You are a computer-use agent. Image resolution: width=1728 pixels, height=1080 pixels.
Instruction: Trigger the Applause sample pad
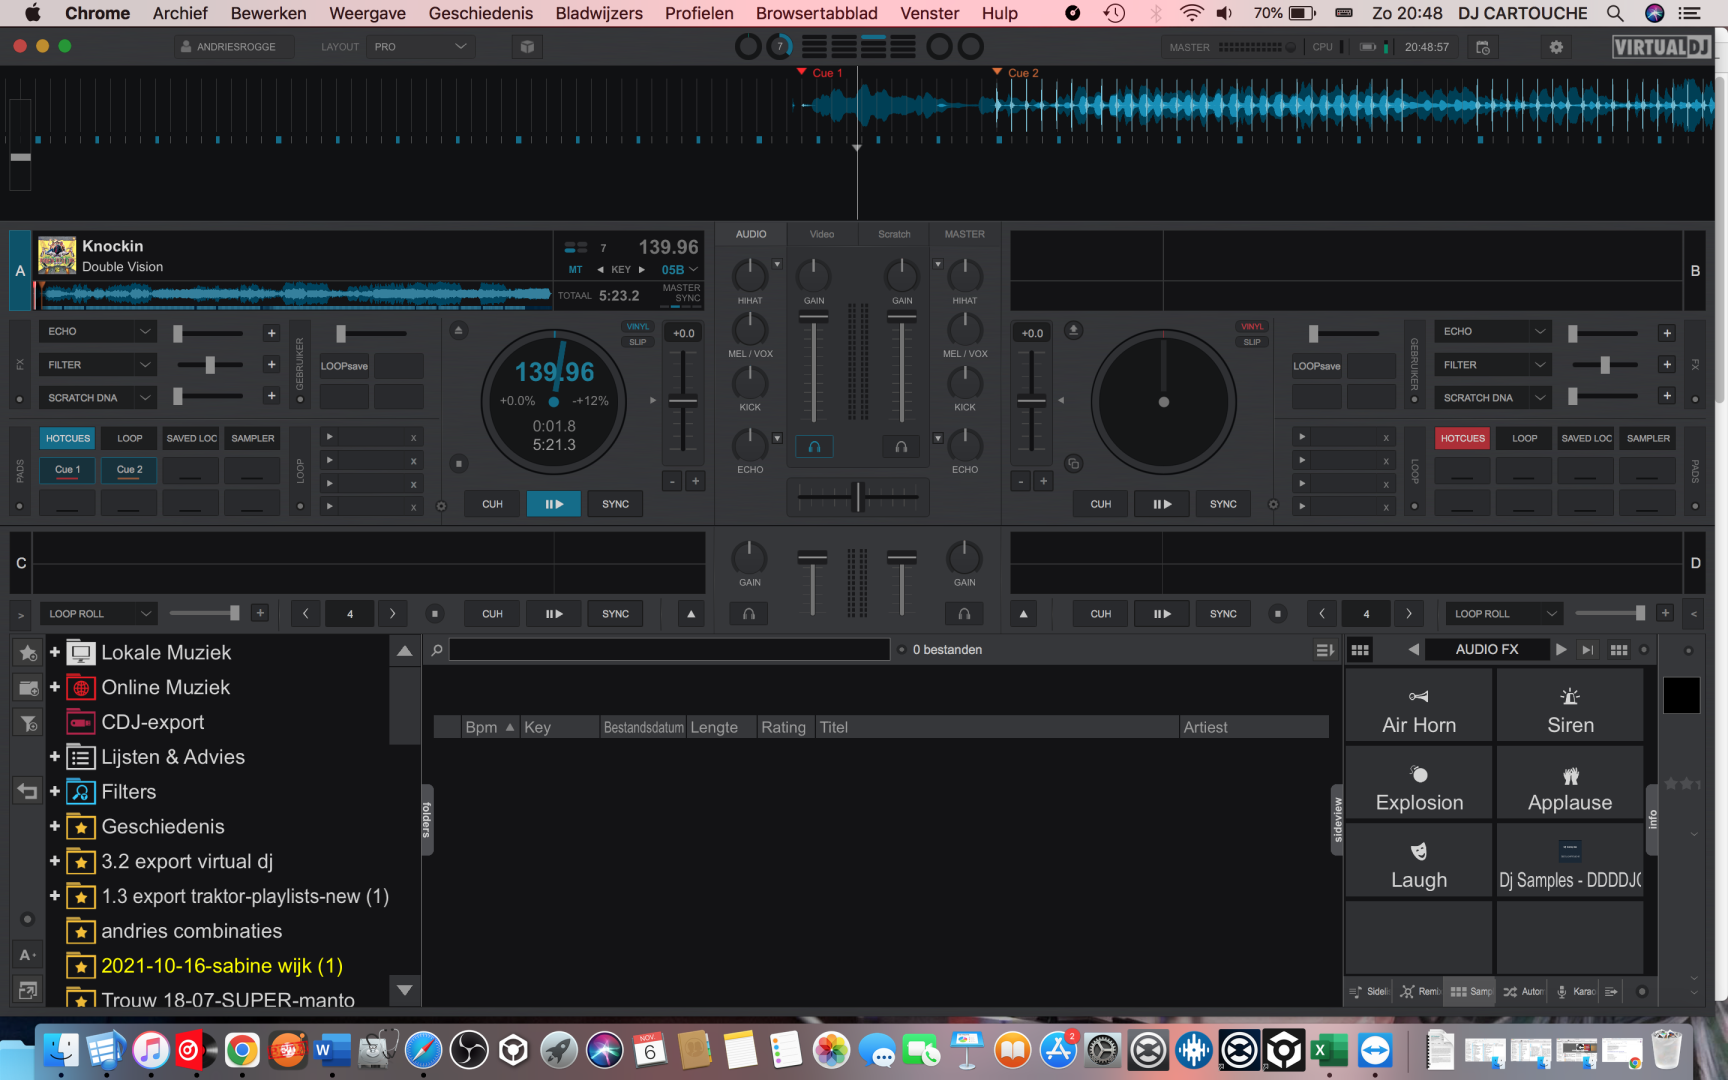point(1570,784)
